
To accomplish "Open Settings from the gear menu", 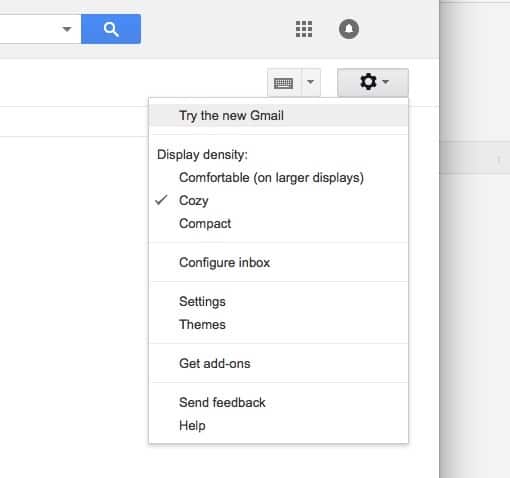I will point(279,302).
